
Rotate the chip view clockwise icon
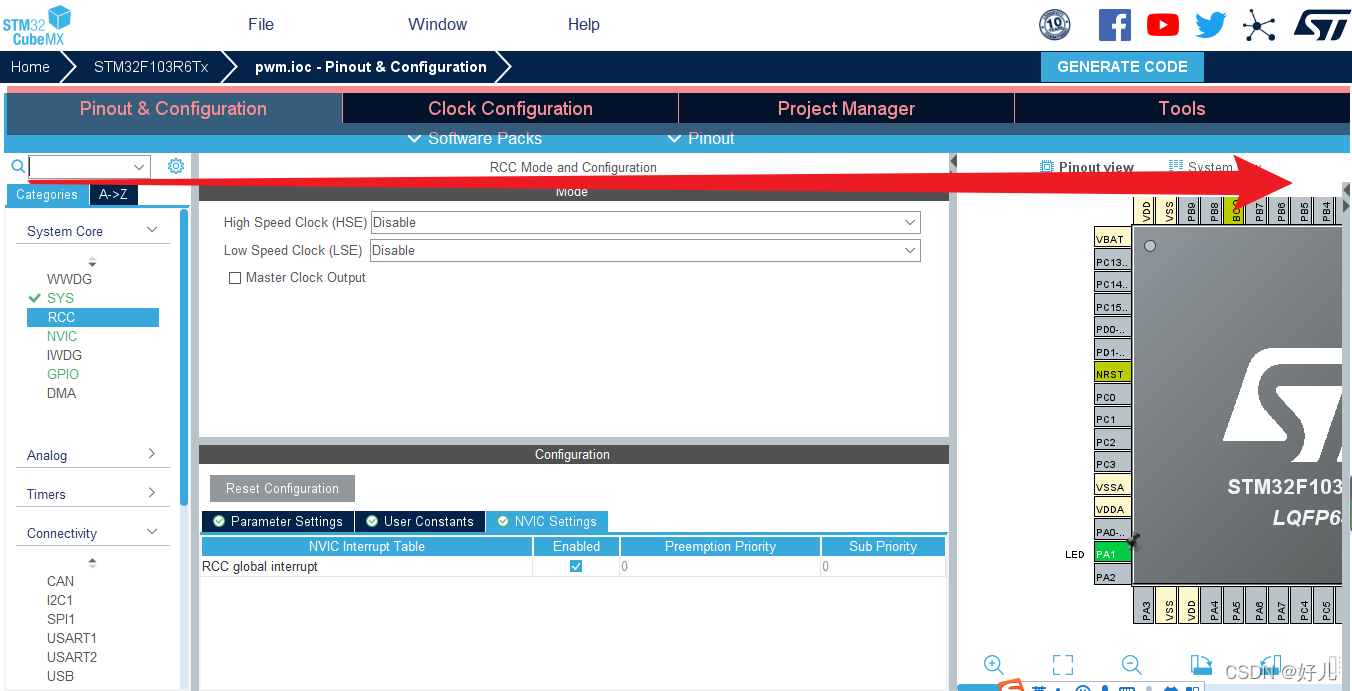click(1201, 665)
